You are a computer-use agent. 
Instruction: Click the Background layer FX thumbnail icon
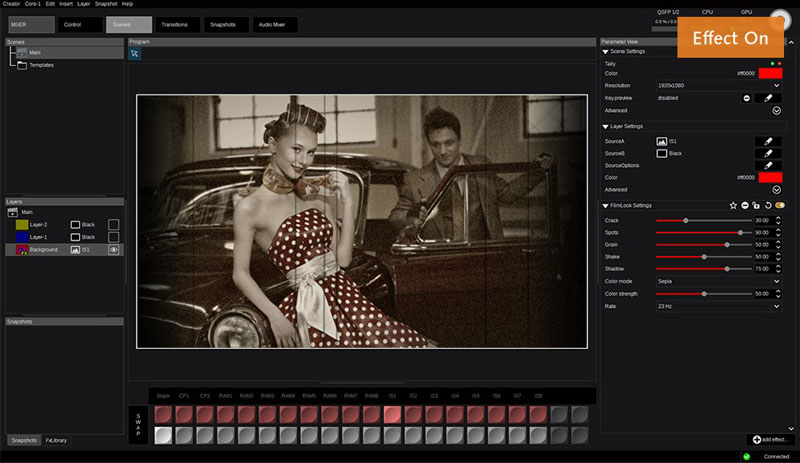pyautogui.click(x=21, y=250)
